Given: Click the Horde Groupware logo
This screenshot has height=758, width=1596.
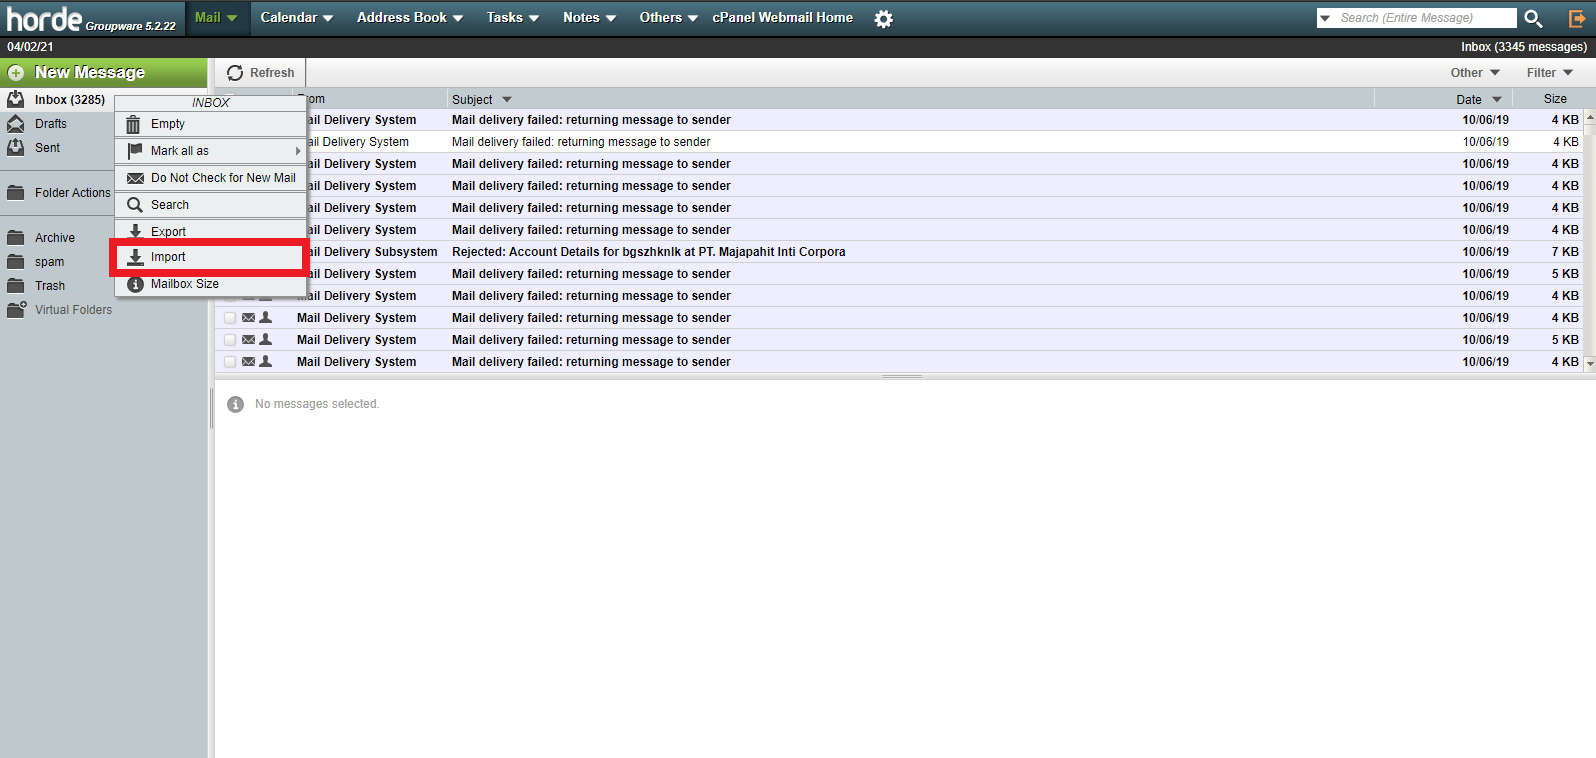Looking at the screenshot, I should pyautogui.click(x=91, y=19).
